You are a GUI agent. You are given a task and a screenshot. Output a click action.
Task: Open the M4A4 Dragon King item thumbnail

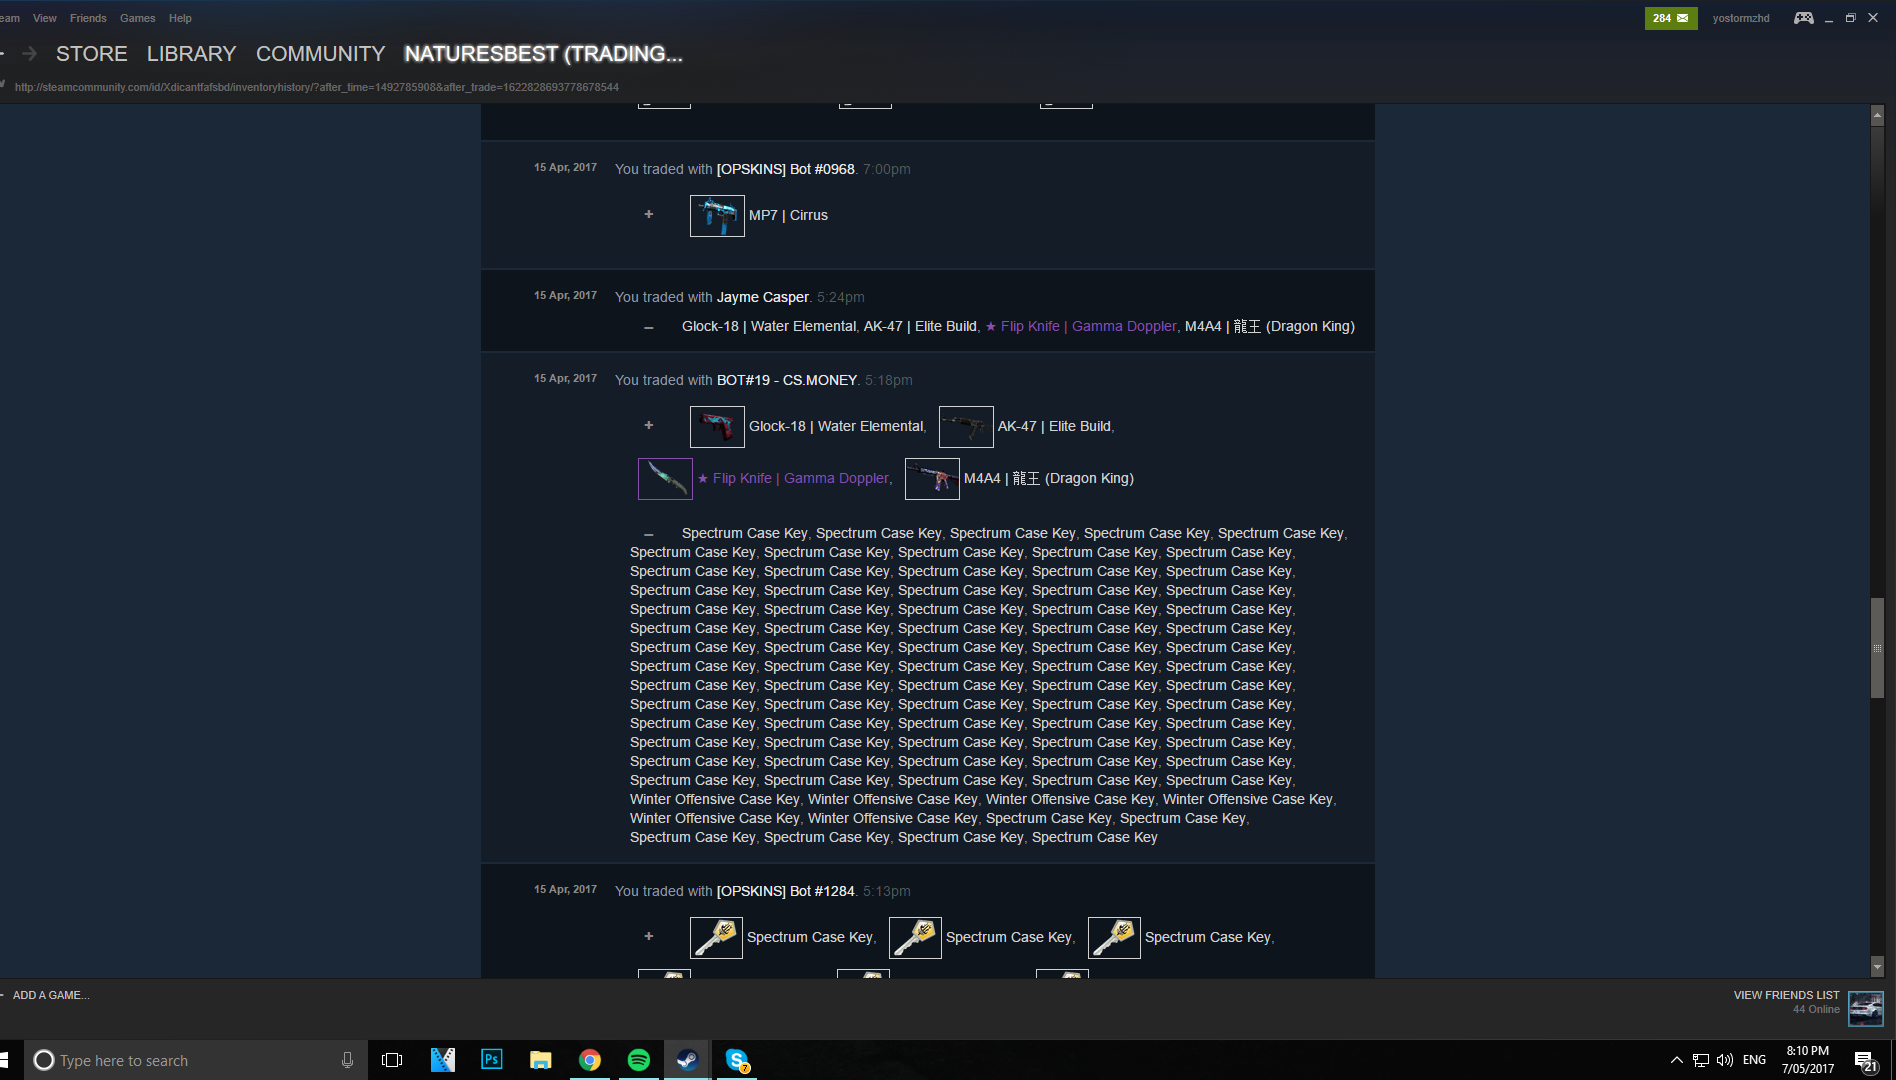click(932, 479)
